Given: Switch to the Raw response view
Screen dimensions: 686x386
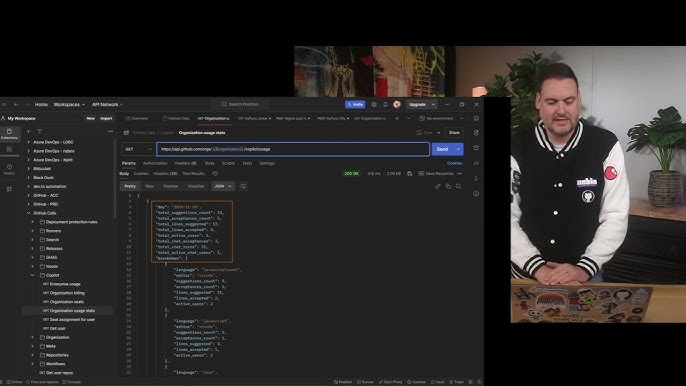Looking at the screenshot, I should tap(149, 186).
